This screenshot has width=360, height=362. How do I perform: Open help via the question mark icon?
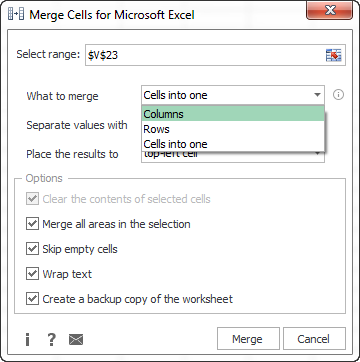click(x=51, y=340)
